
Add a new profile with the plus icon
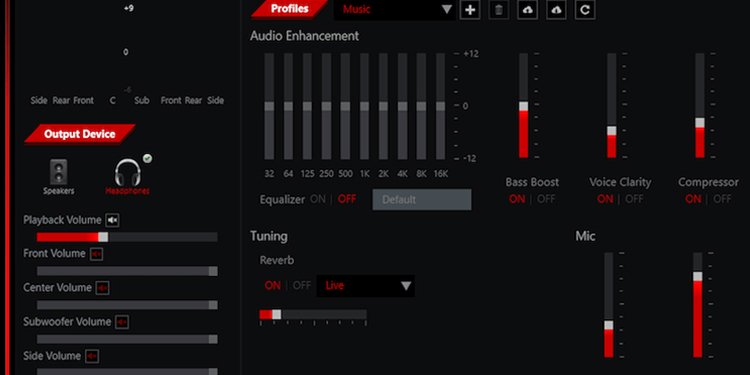[x=470, y=10]
